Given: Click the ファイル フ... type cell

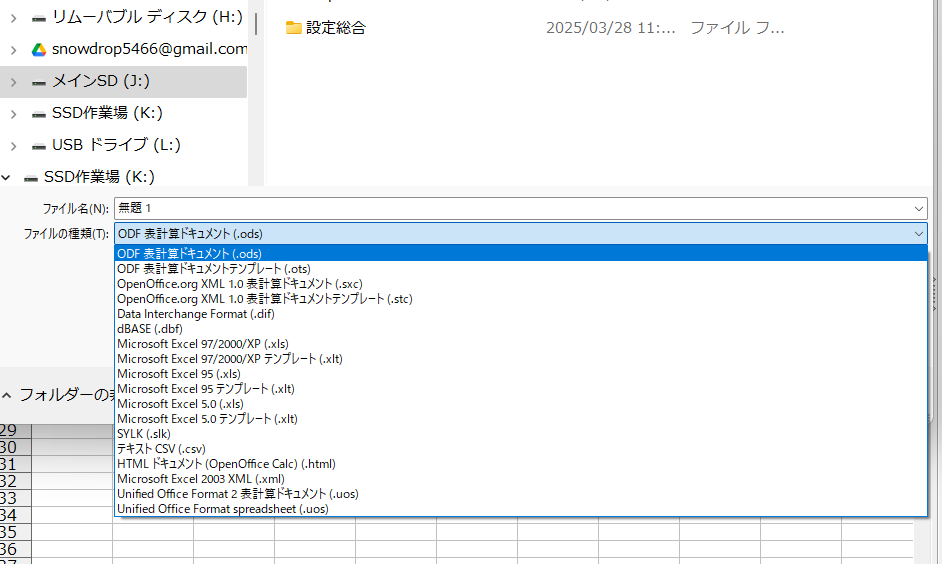Looking at the screenshot, I should [x=737, y=28].
